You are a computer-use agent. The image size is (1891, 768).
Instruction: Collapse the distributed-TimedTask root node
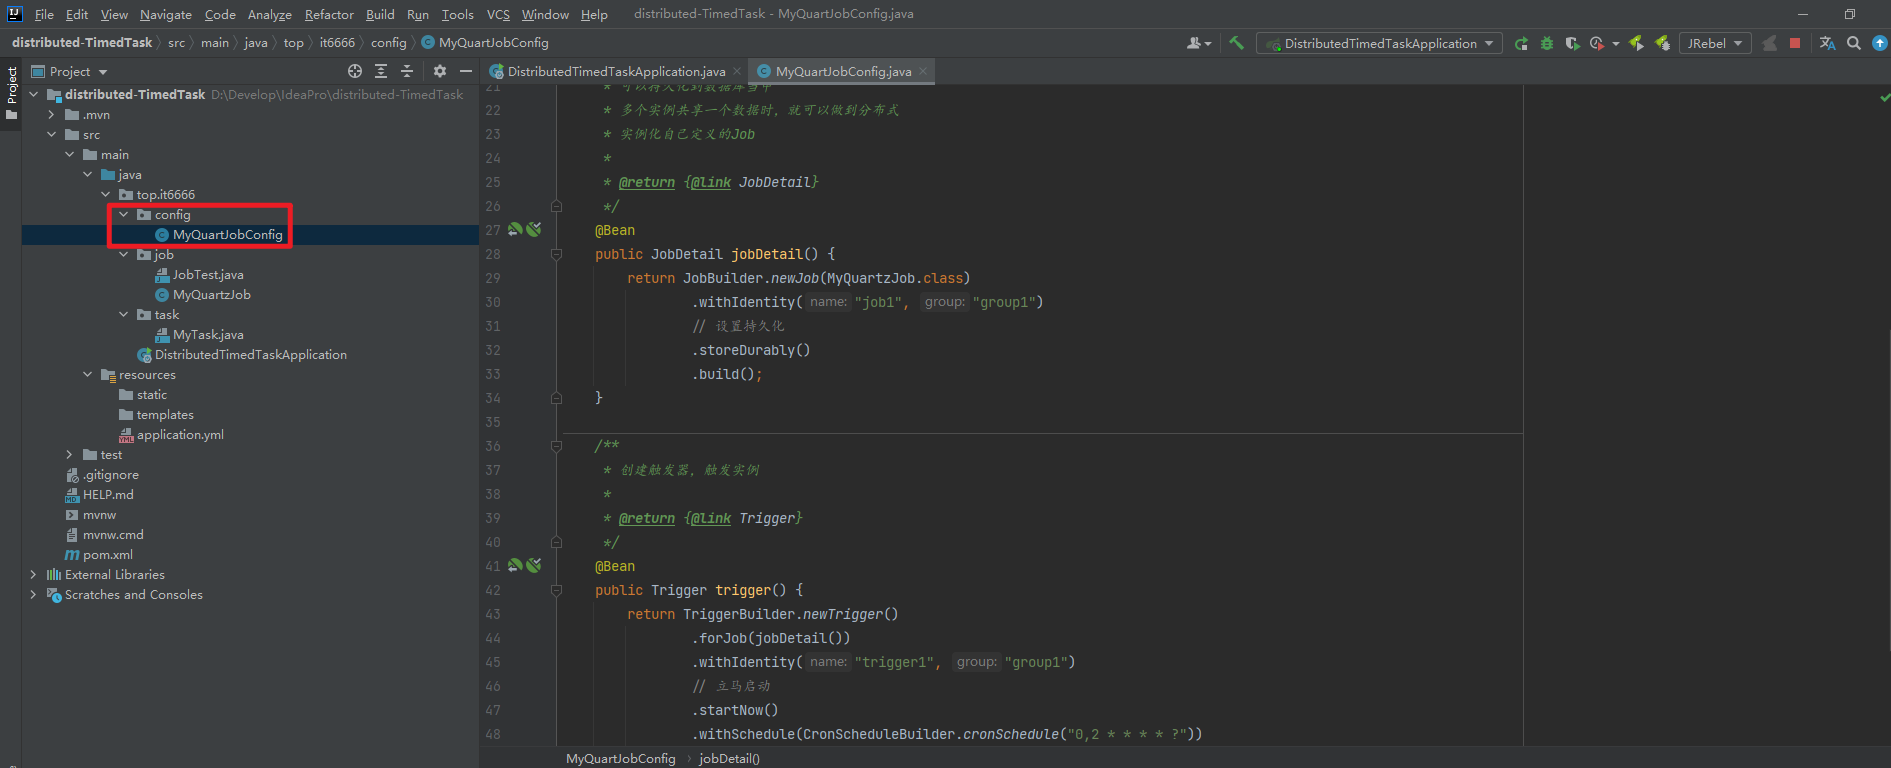34,94
